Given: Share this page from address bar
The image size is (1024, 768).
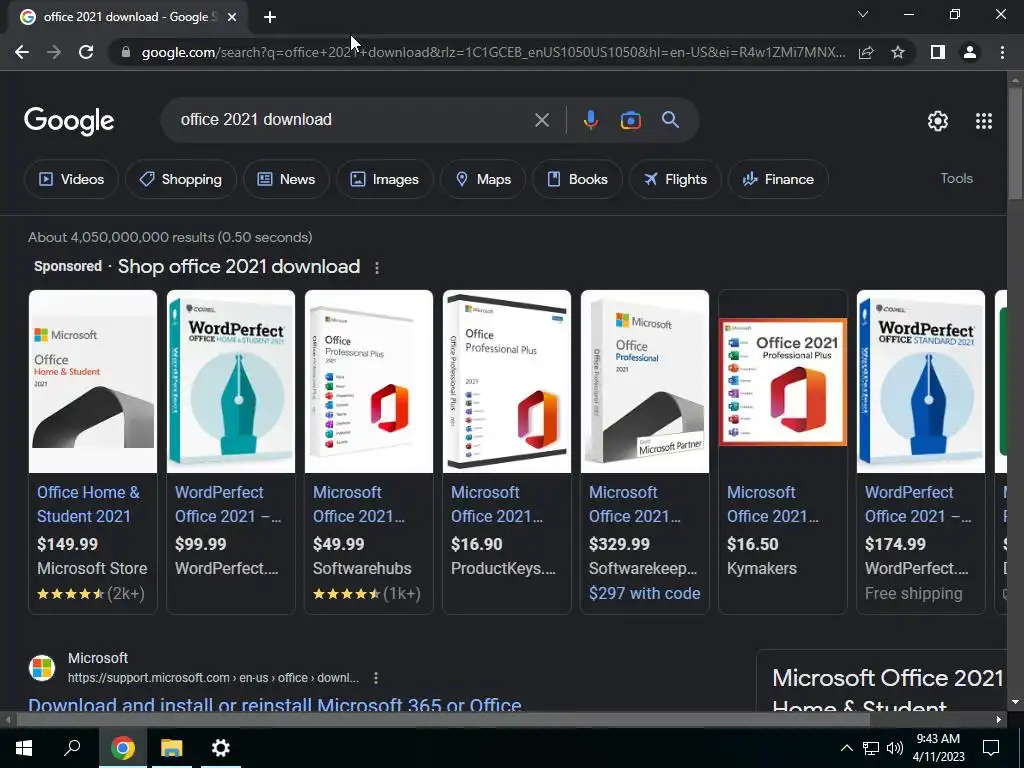Looking at the screenshot, I should [x=866, y=52].
